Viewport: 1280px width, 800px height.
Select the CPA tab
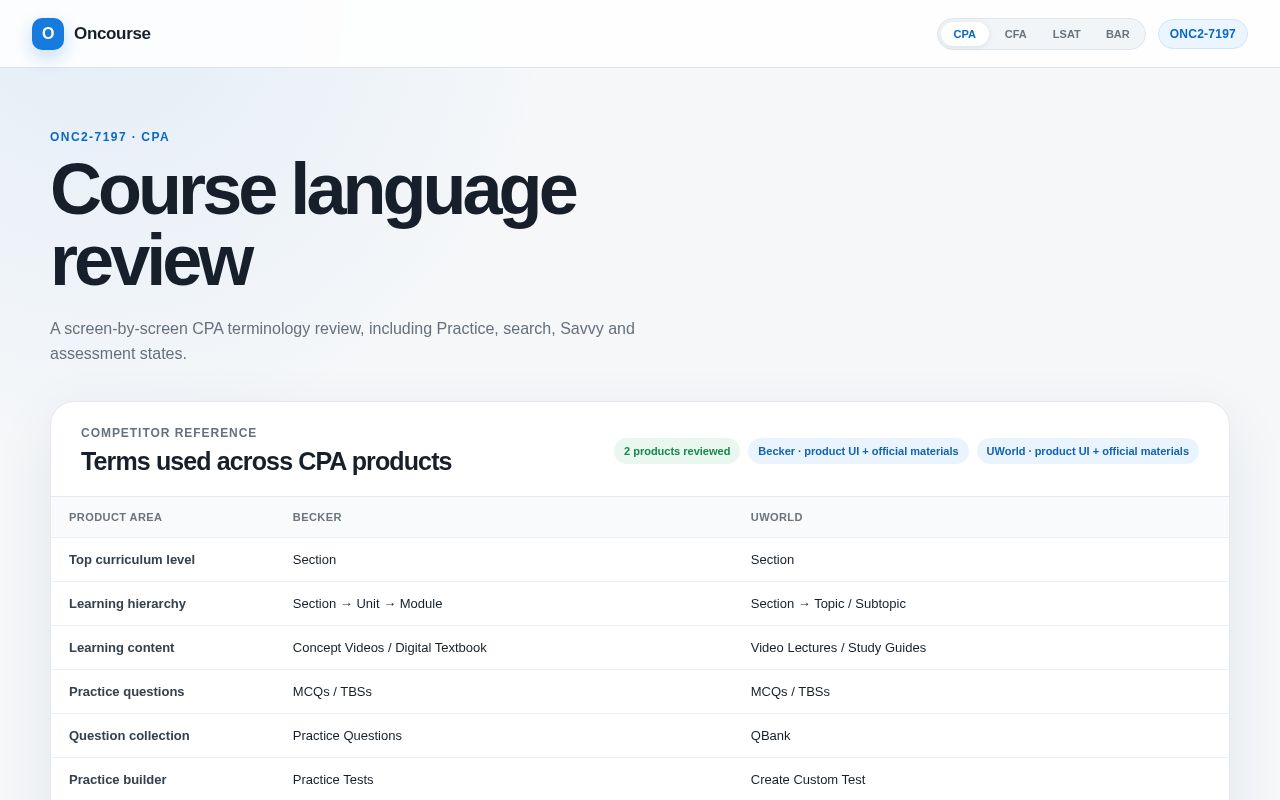pyautogui.click(x=965, y=34)
